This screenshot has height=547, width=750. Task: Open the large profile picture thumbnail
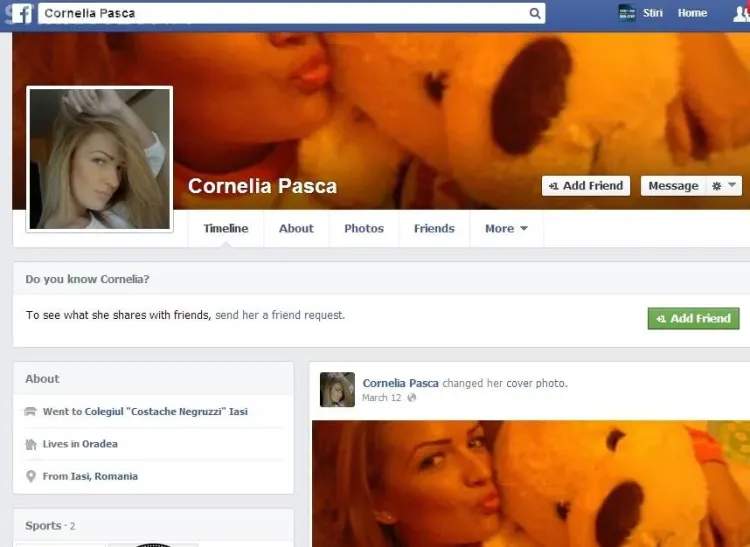point(99,159)
